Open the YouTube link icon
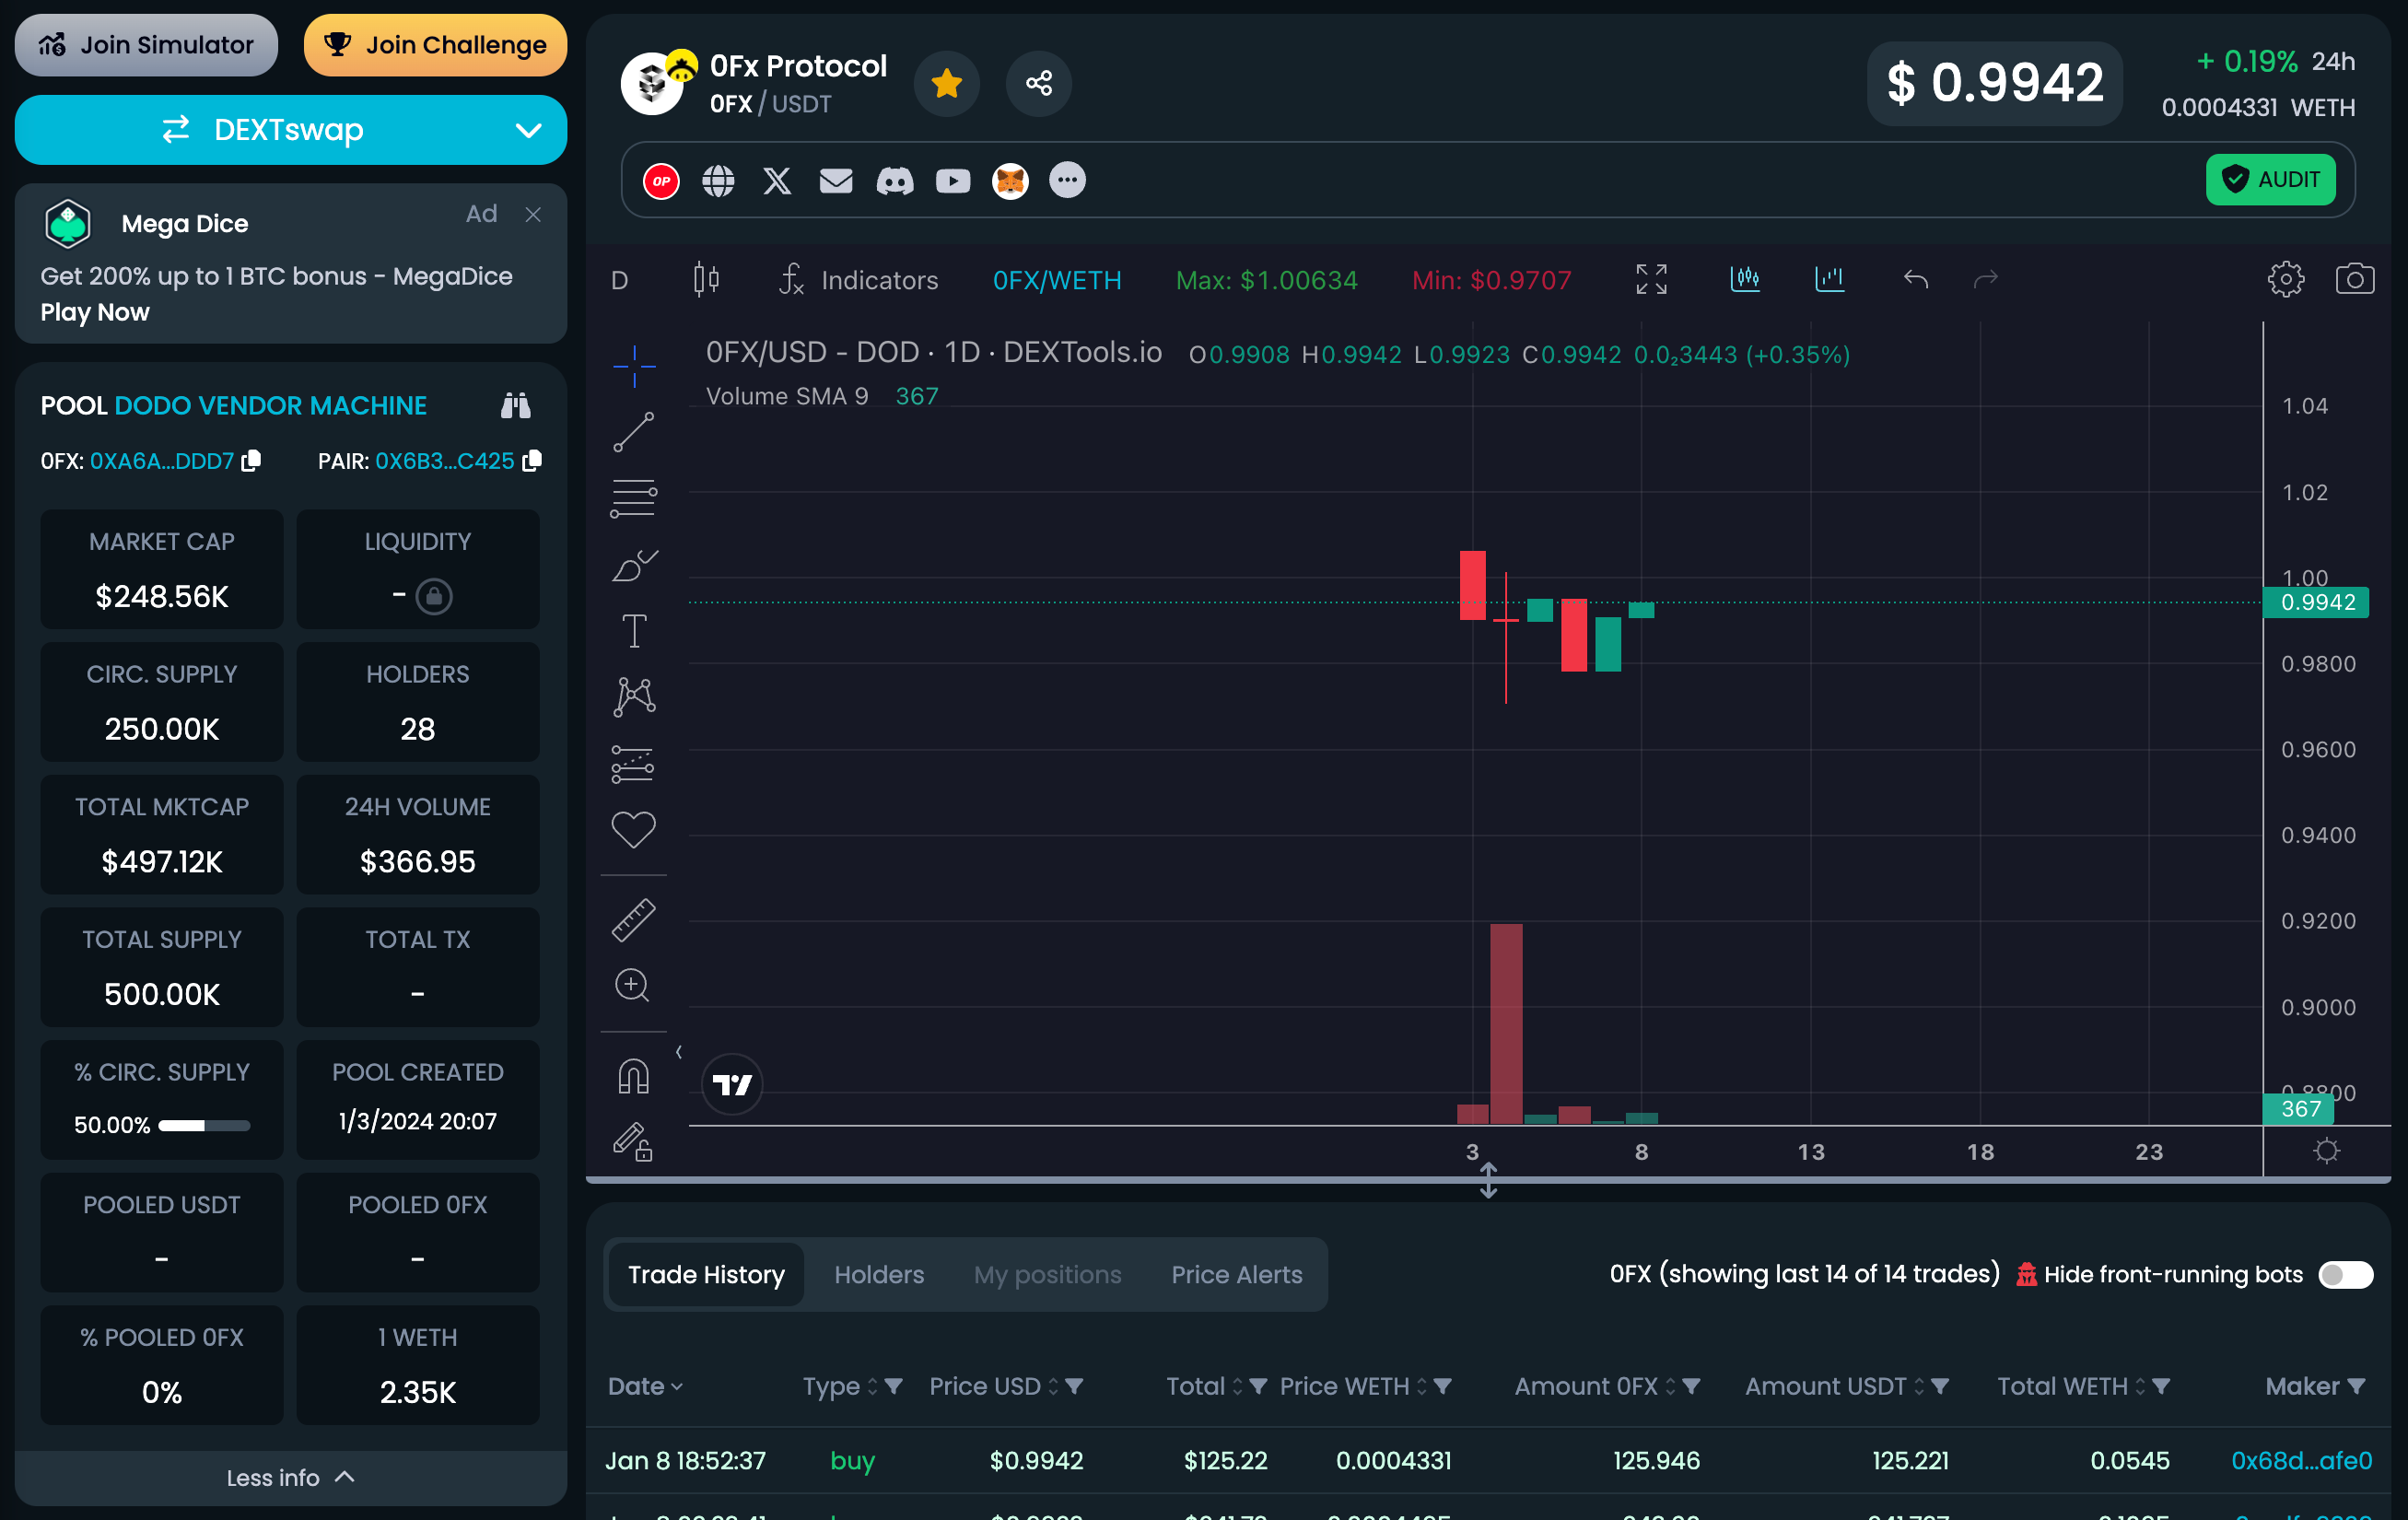Image resolution: width=2408 pixels, height=1520 pixels. click(953, 181)
